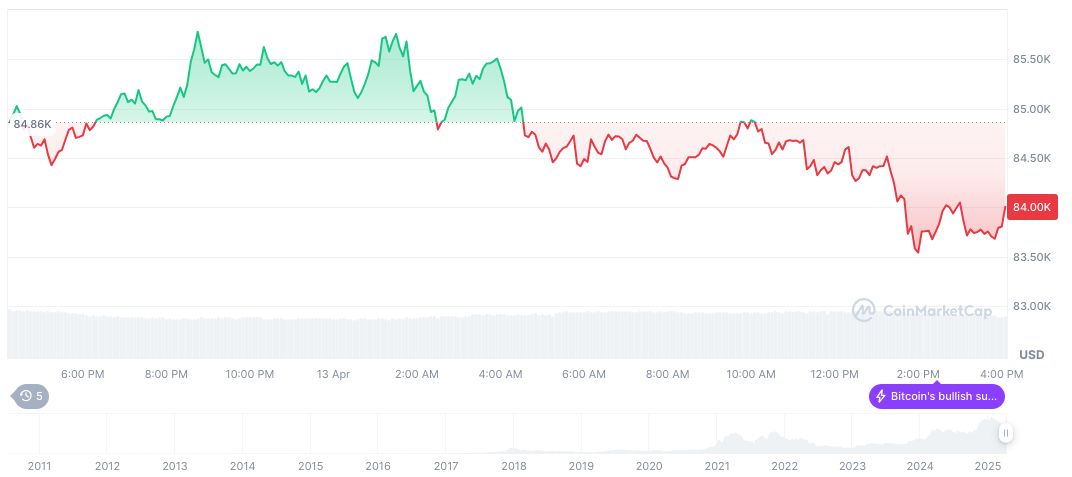Grab the navigator range slider handle
Viewport: 1072px width, 477px height.
tap(1005, 433)
